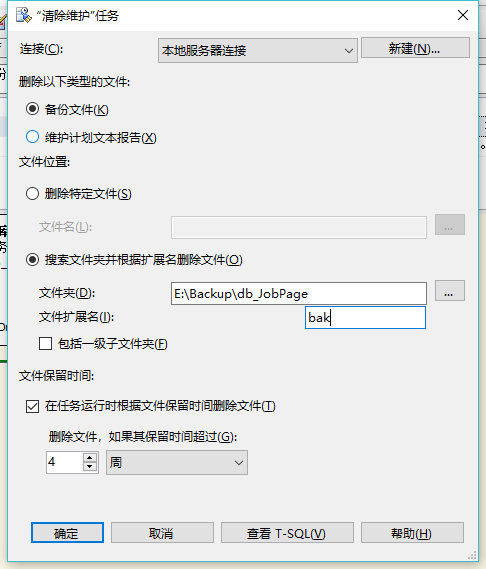
Task: Click the maintenance cleanup task title icon
Action: [24, 15]
